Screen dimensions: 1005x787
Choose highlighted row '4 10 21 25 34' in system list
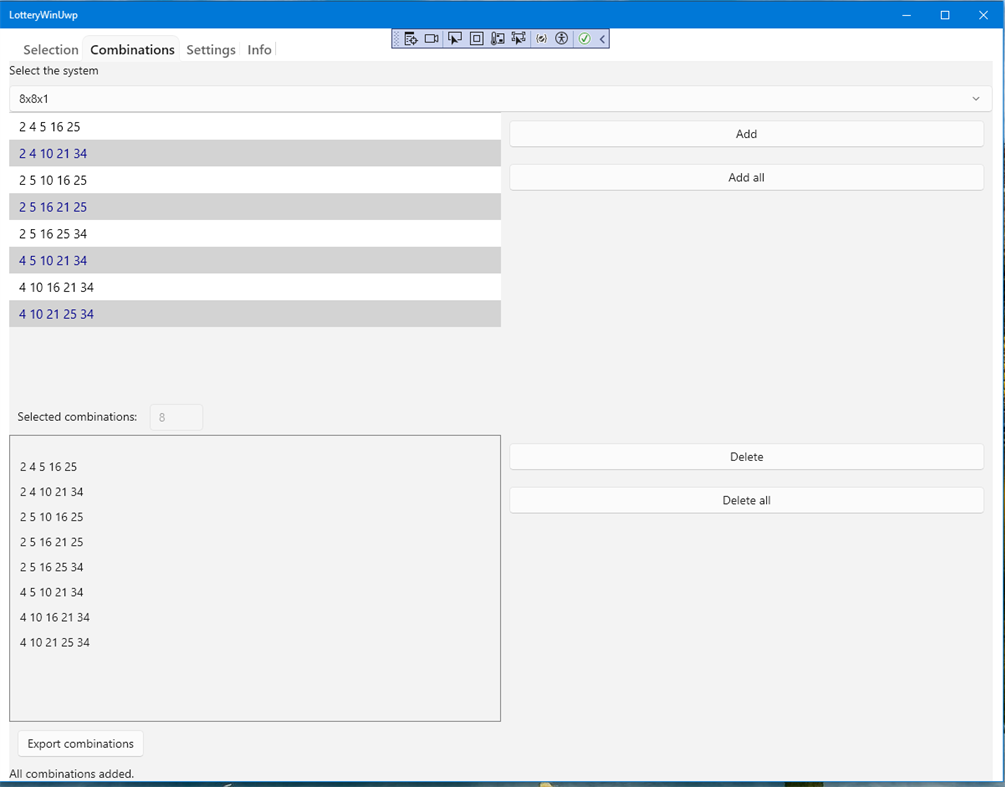[255, 314]
